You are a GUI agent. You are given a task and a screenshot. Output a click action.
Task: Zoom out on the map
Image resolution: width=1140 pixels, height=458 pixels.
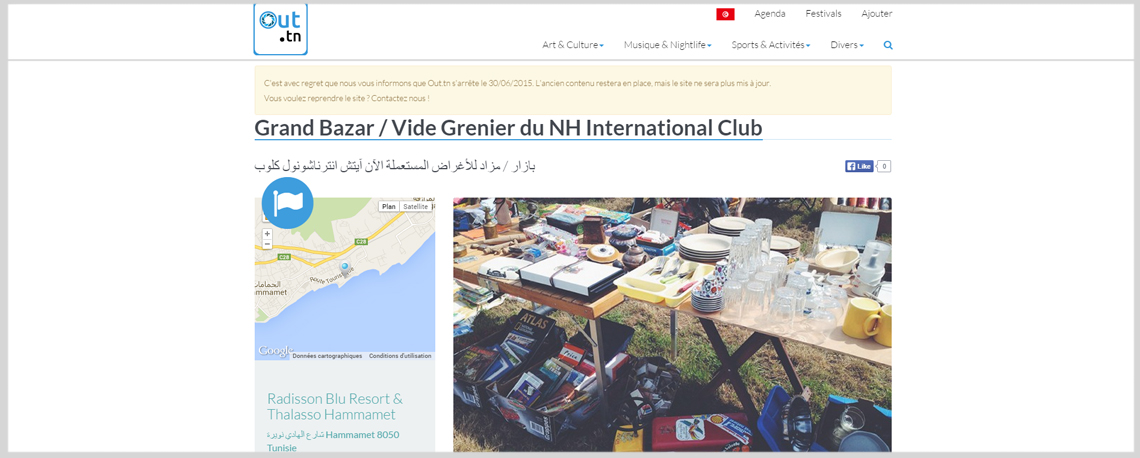pyautogui.click(x=268, y=244)
